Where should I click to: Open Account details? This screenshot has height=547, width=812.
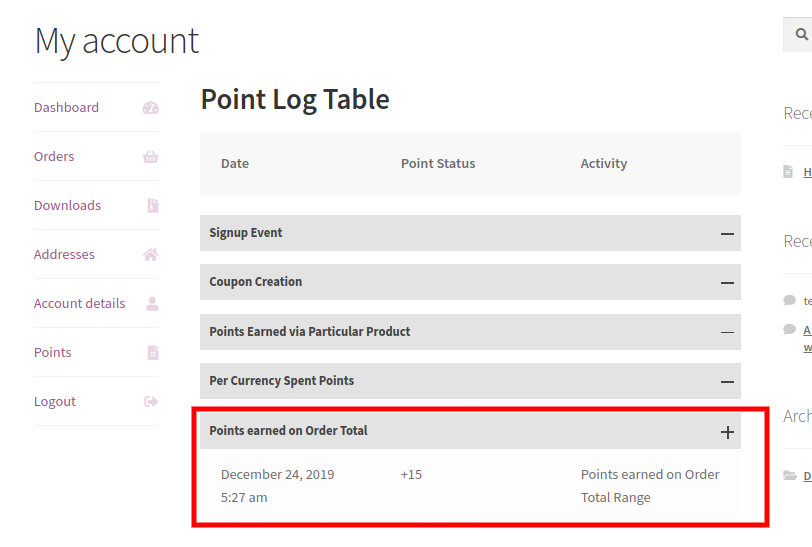(x=80, y=303)
